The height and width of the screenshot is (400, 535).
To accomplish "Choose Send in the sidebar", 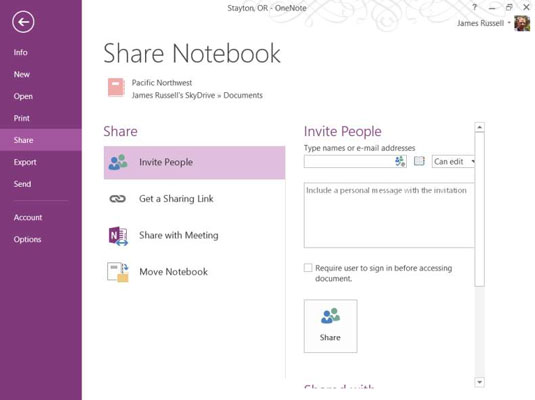I will pos(22,184).
